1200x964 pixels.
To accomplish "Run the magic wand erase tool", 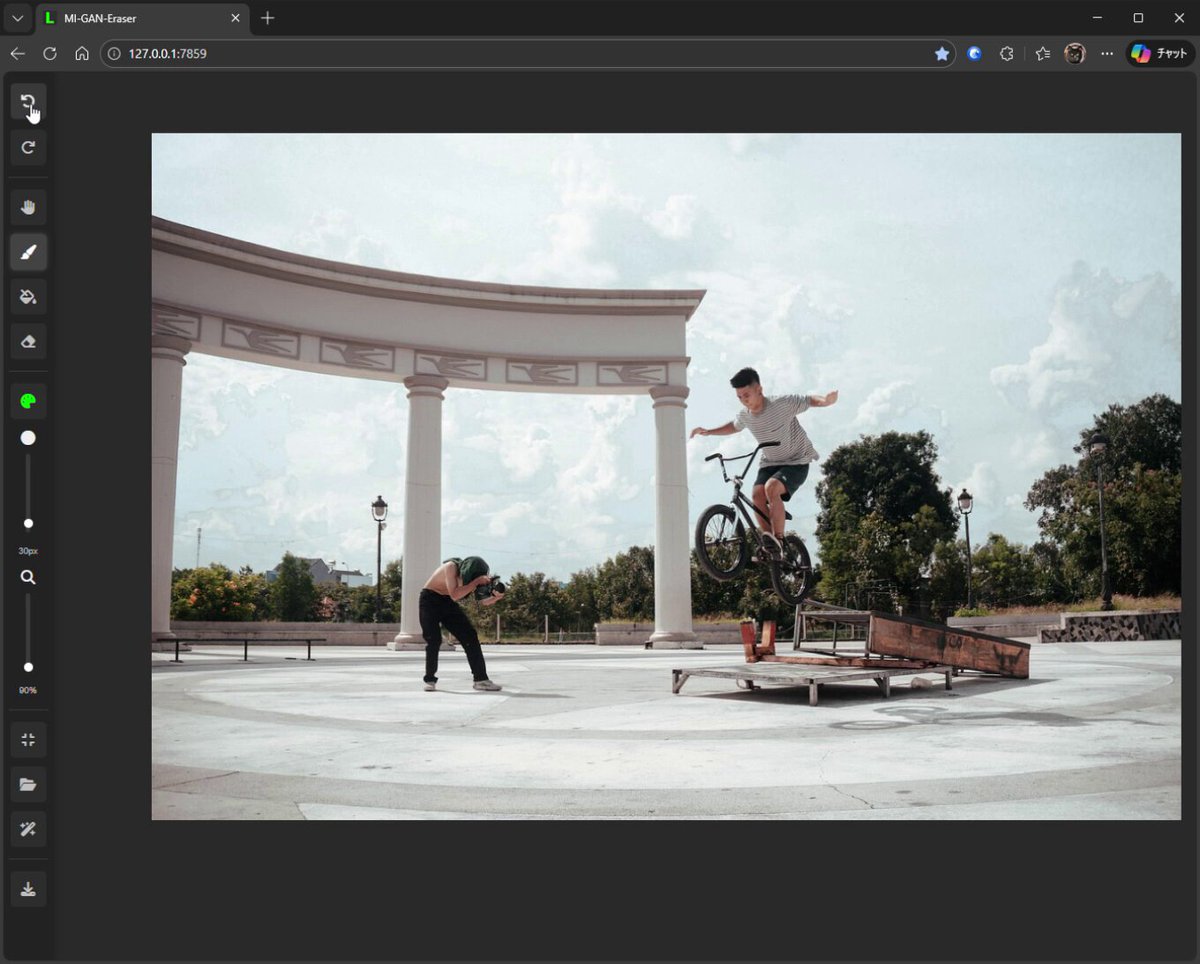I will pos(28,829).
